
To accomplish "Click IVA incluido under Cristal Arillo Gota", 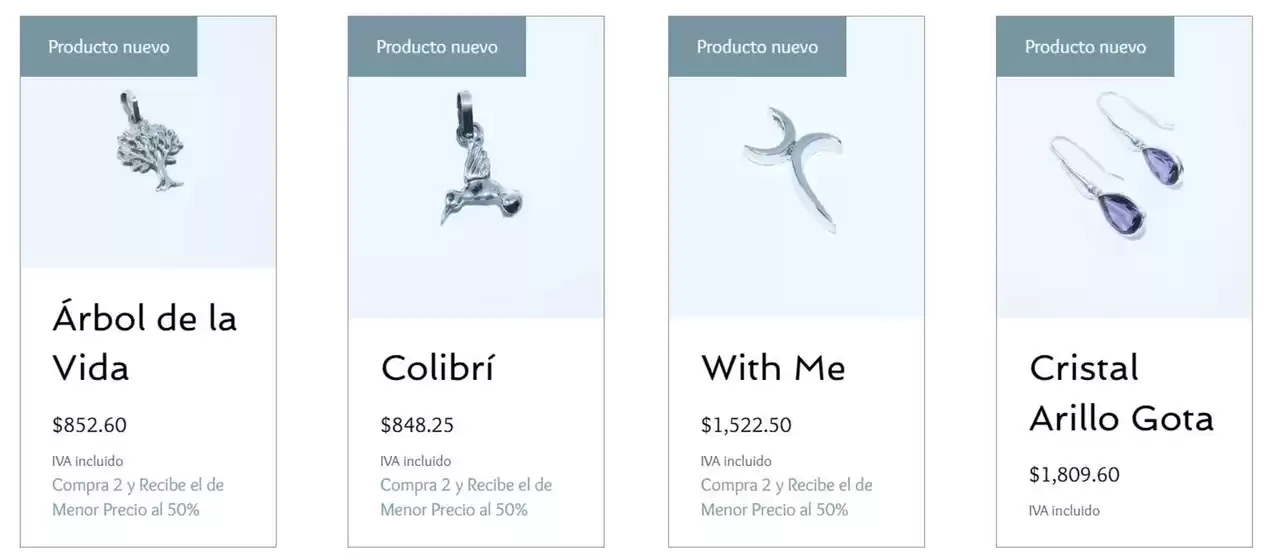I will (1064, 511).
